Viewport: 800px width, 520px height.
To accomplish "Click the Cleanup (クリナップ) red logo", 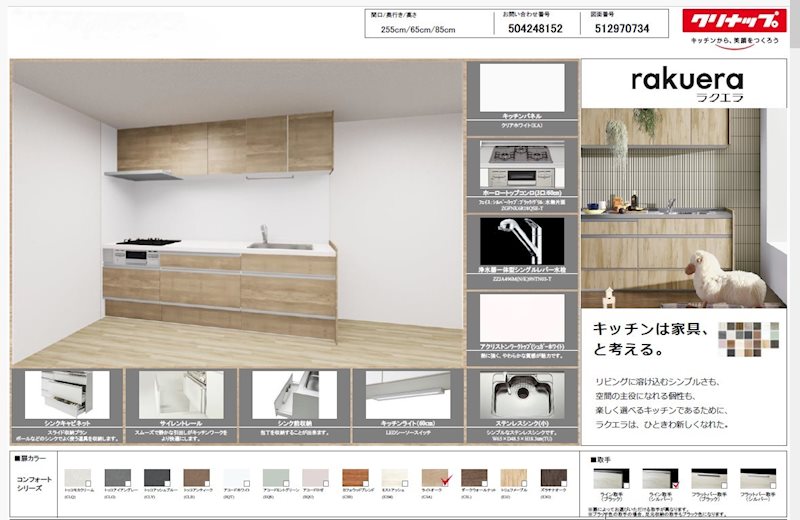I will pos(734,20).
